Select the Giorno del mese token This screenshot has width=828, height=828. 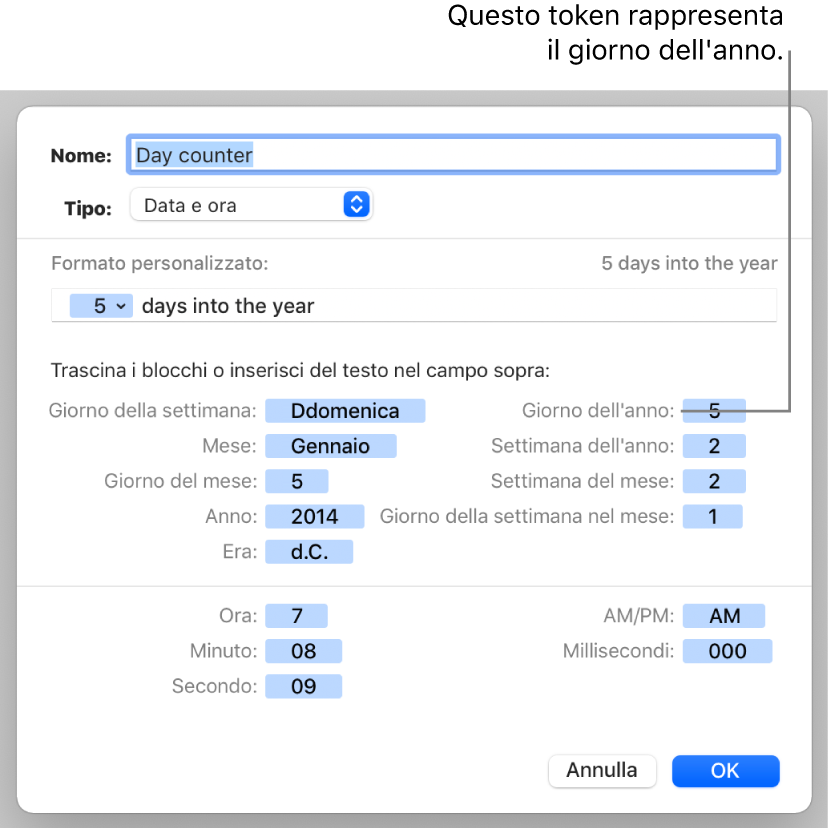(296, 481)
